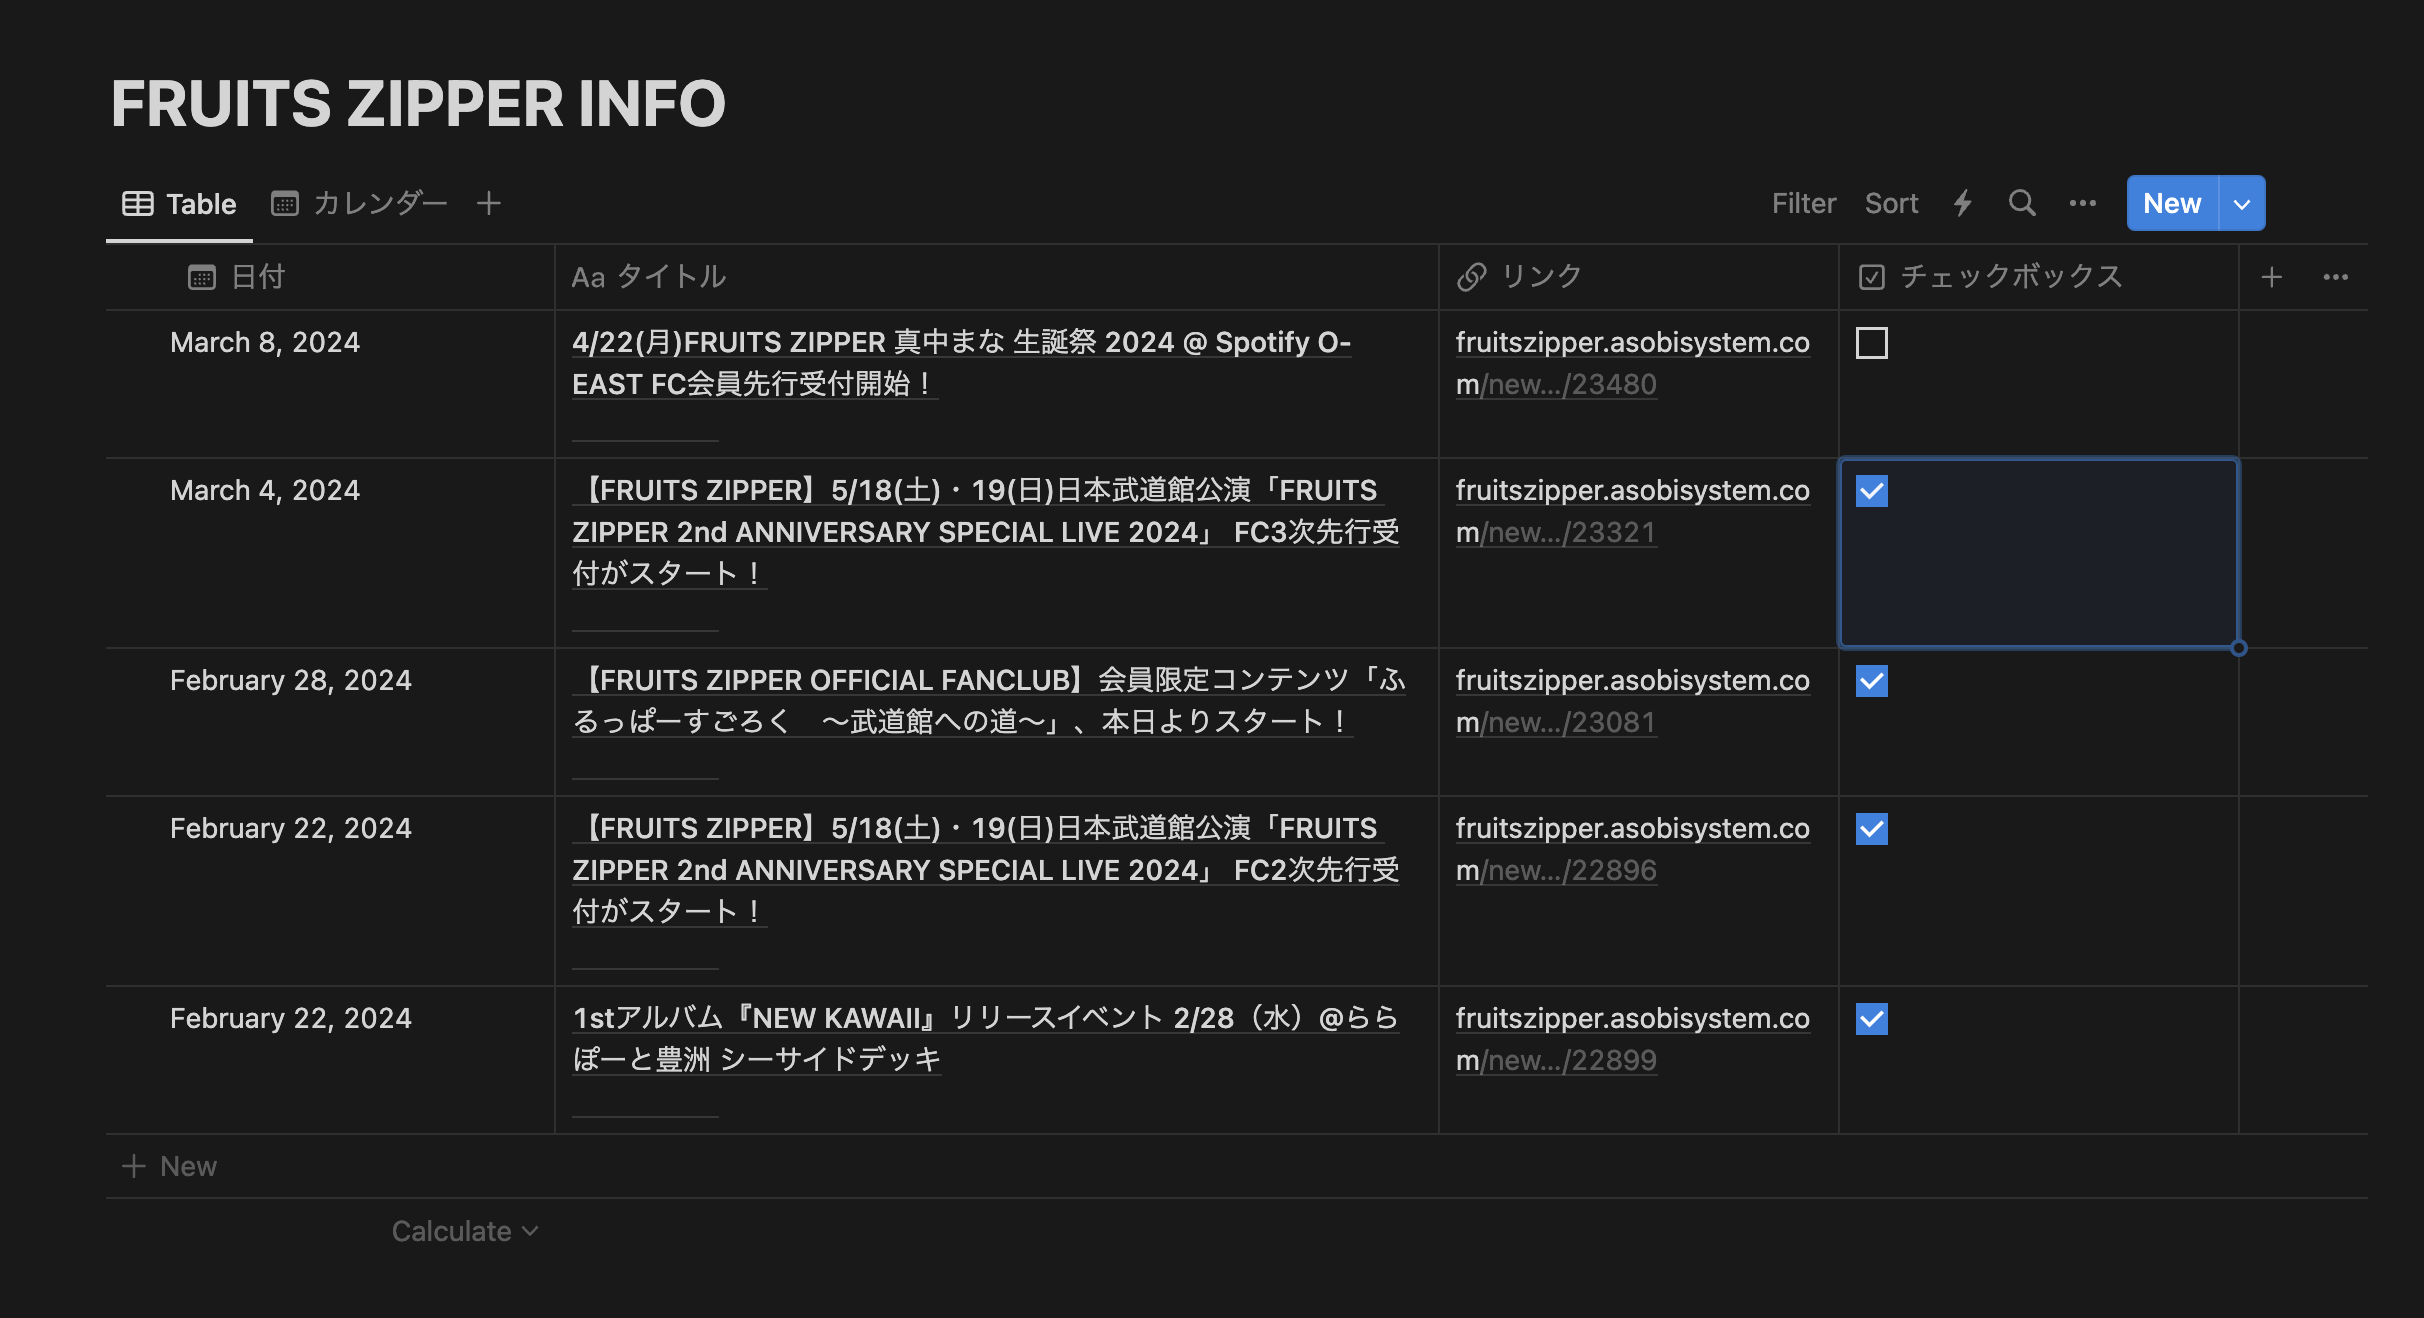Click the Aa icon beside タイトル
This screenshot has height=1318, width=2424.
(587, 277)
